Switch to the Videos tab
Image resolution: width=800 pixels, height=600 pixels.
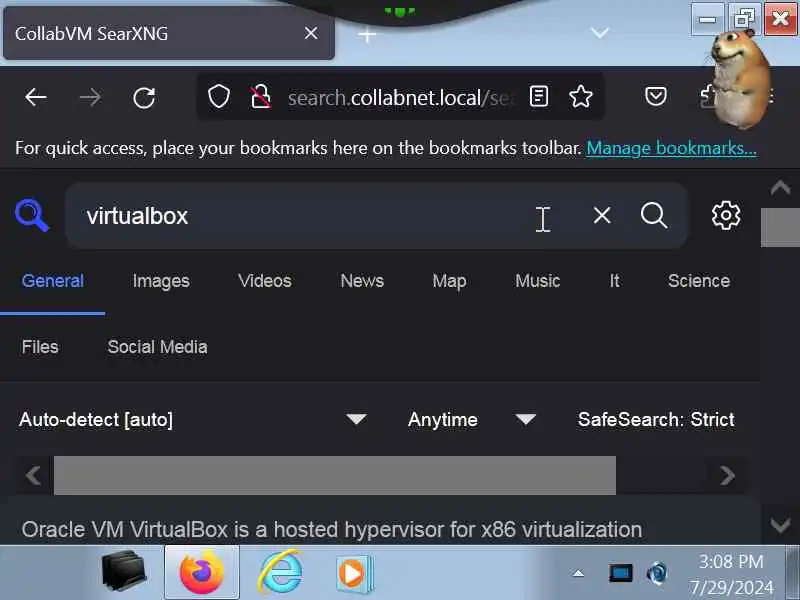pos(265,281)
